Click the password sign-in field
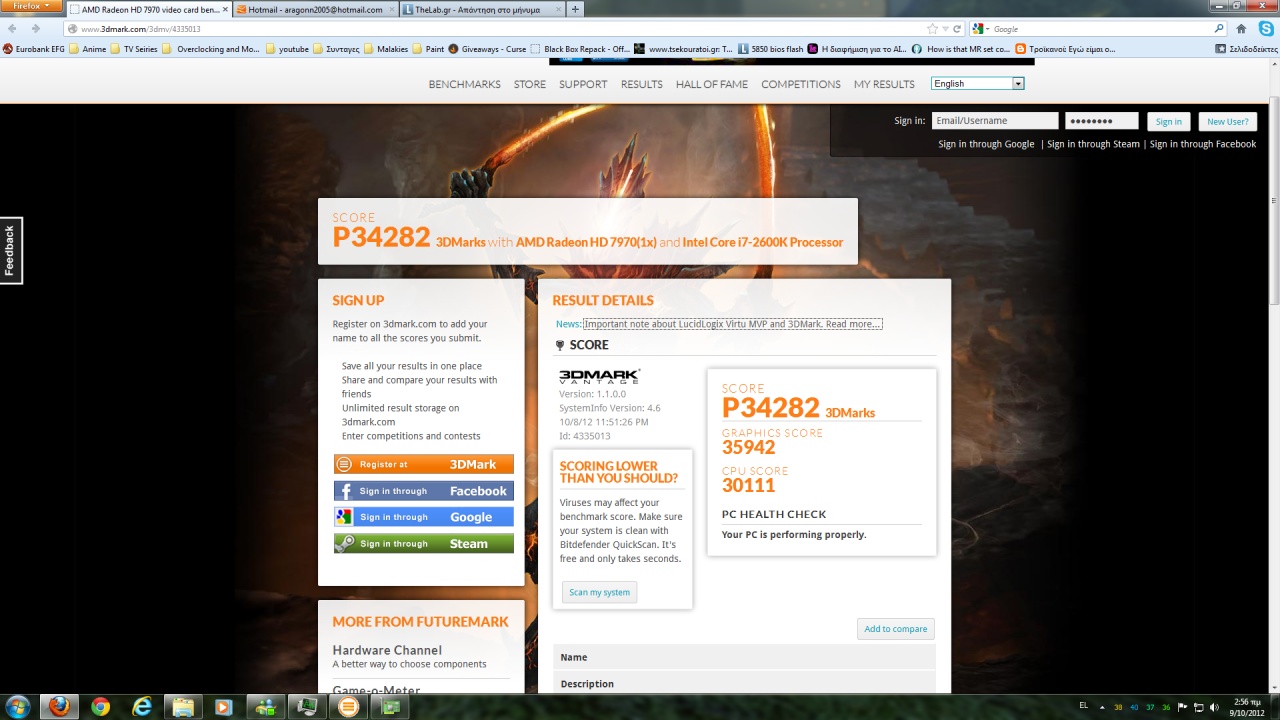The image size is (1280, 720). click(x=1102, y=121)
